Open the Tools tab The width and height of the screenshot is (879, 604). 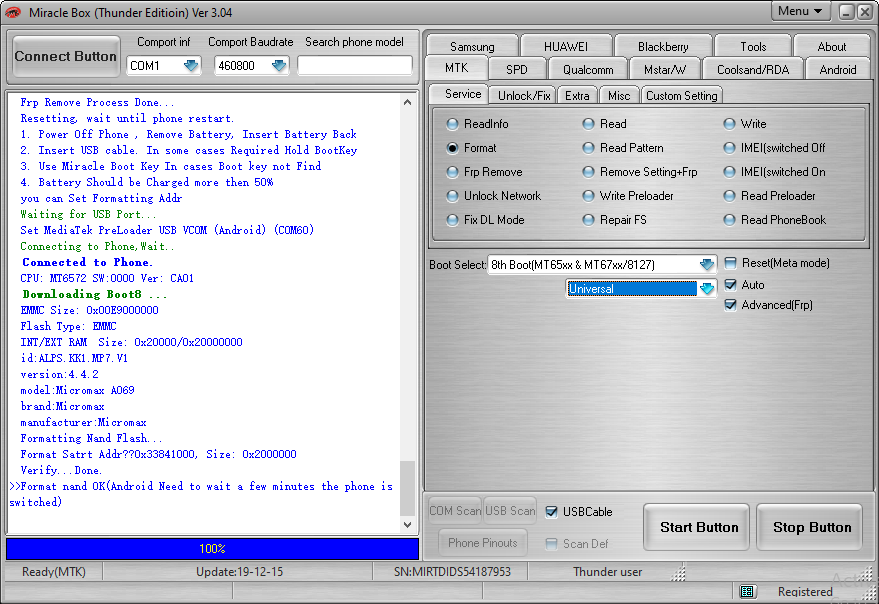(x=753, y=47)
